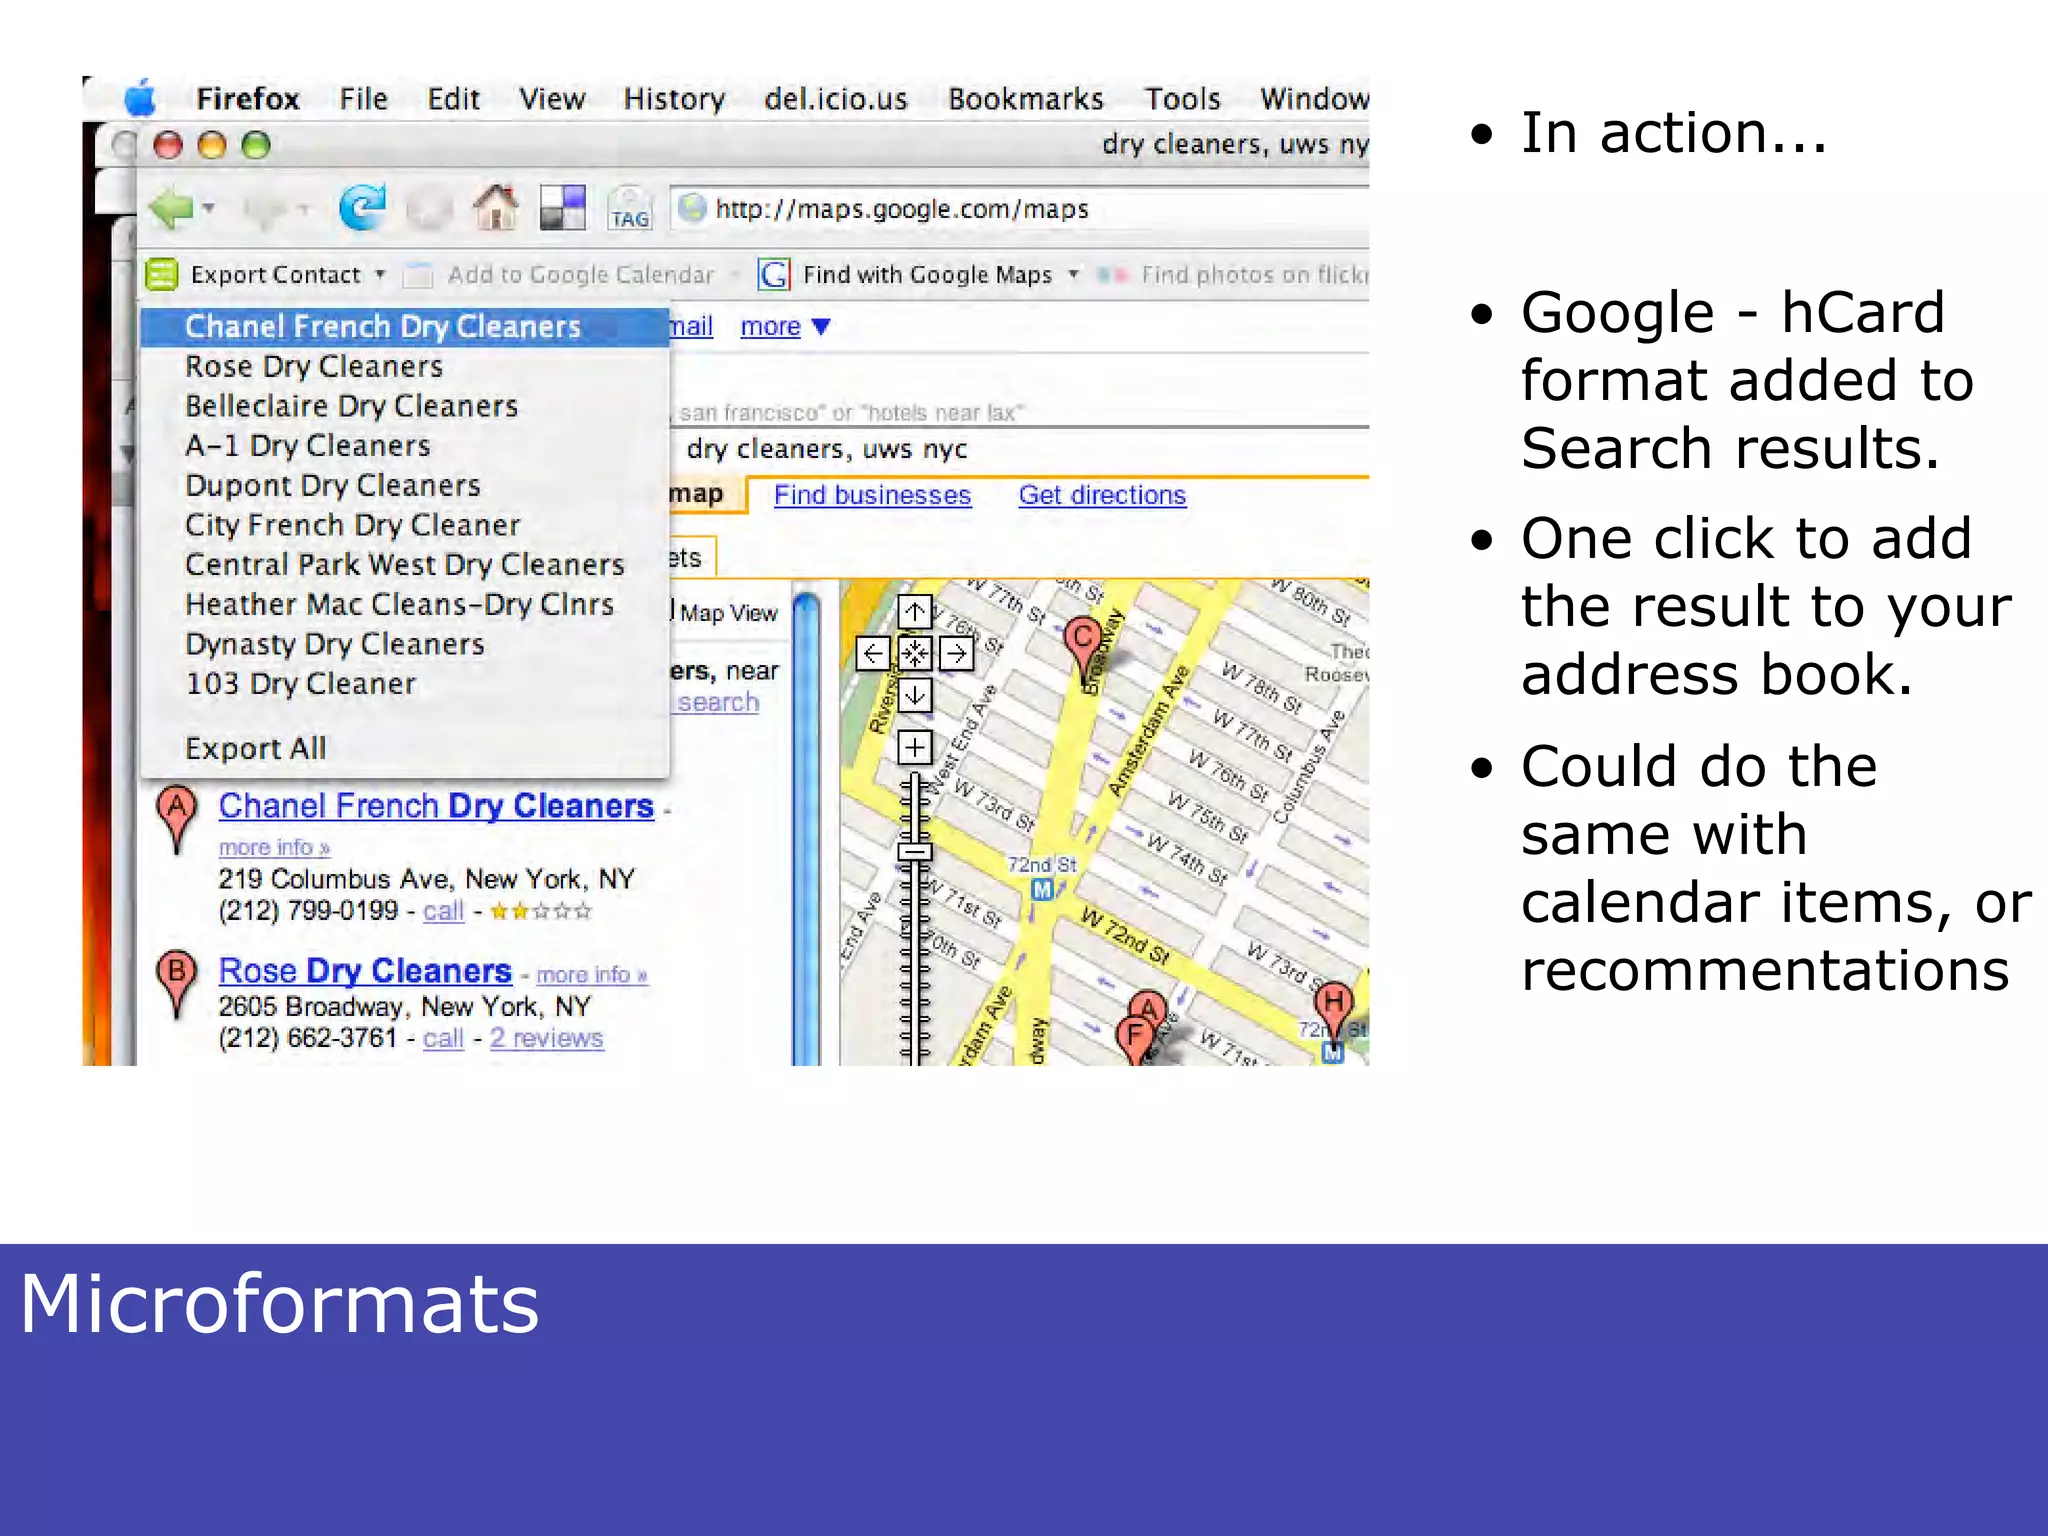This screenshot has height=1536, width=2048.
Task: Open the Apple menu
Action: [140, 98]
